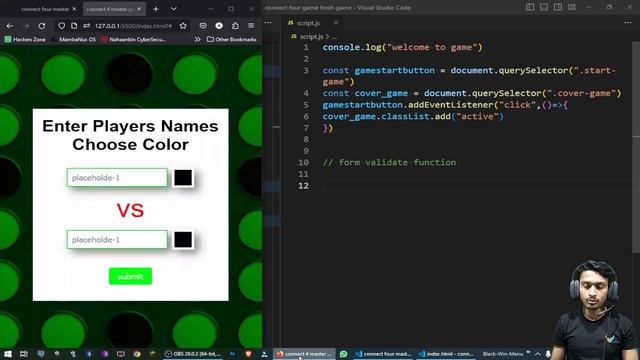Open the Chrome icon on the taskbar
The image size is (640, 360).
[137, 354]
